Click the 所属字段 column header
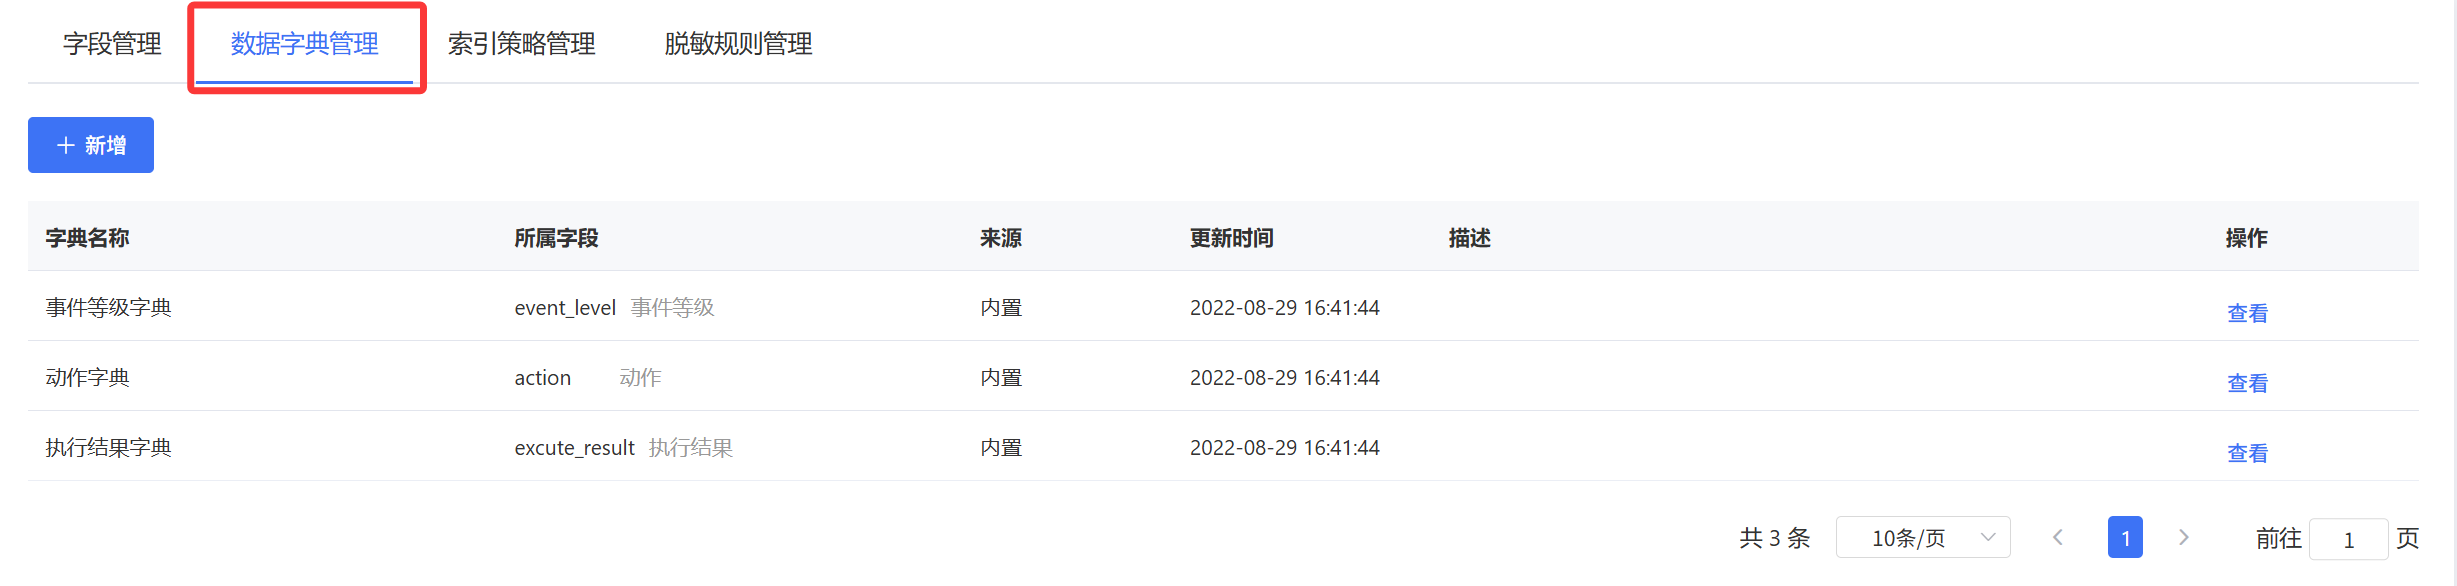This screenshot has width=2457, height=586. coord(556,238)
